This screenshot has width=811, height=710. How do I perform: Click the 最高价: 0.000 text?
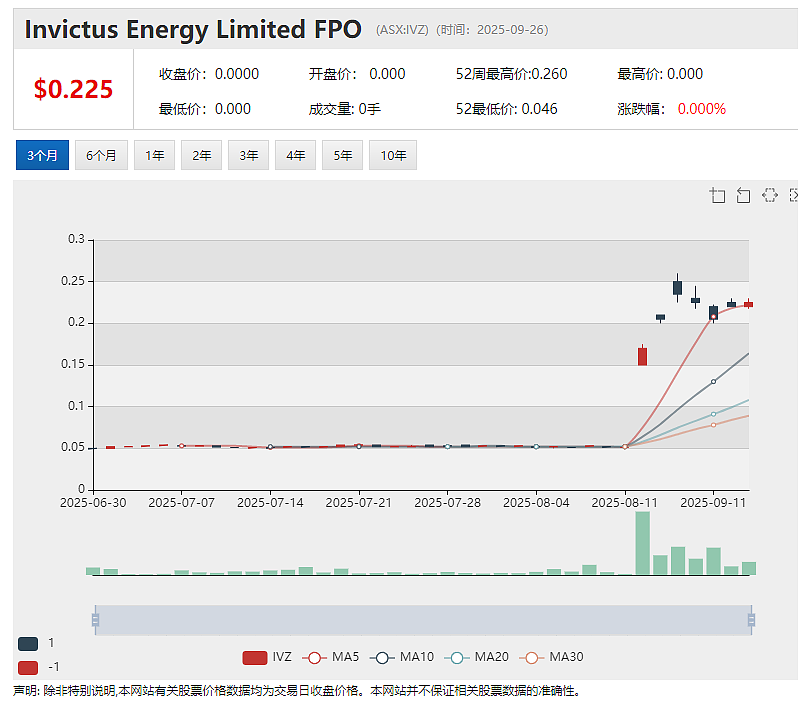[x=660, y=74]
